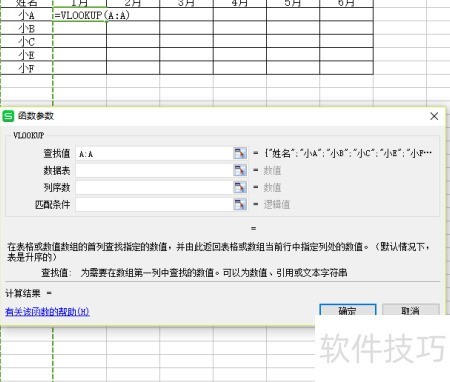Select the 小F name cell

(x=27, y=68)
